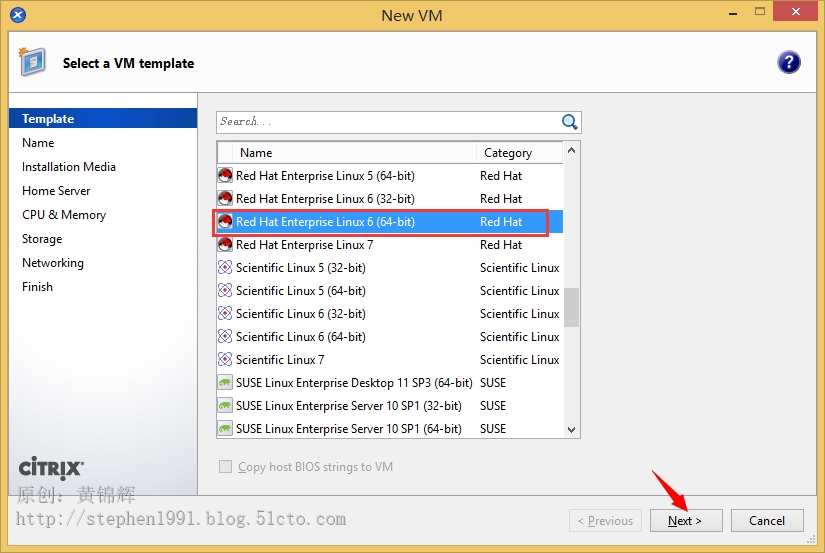Viewport: 825px width, 553px height.
Task: Click Scientific Linux 7 icon
Action: (225, 359)
